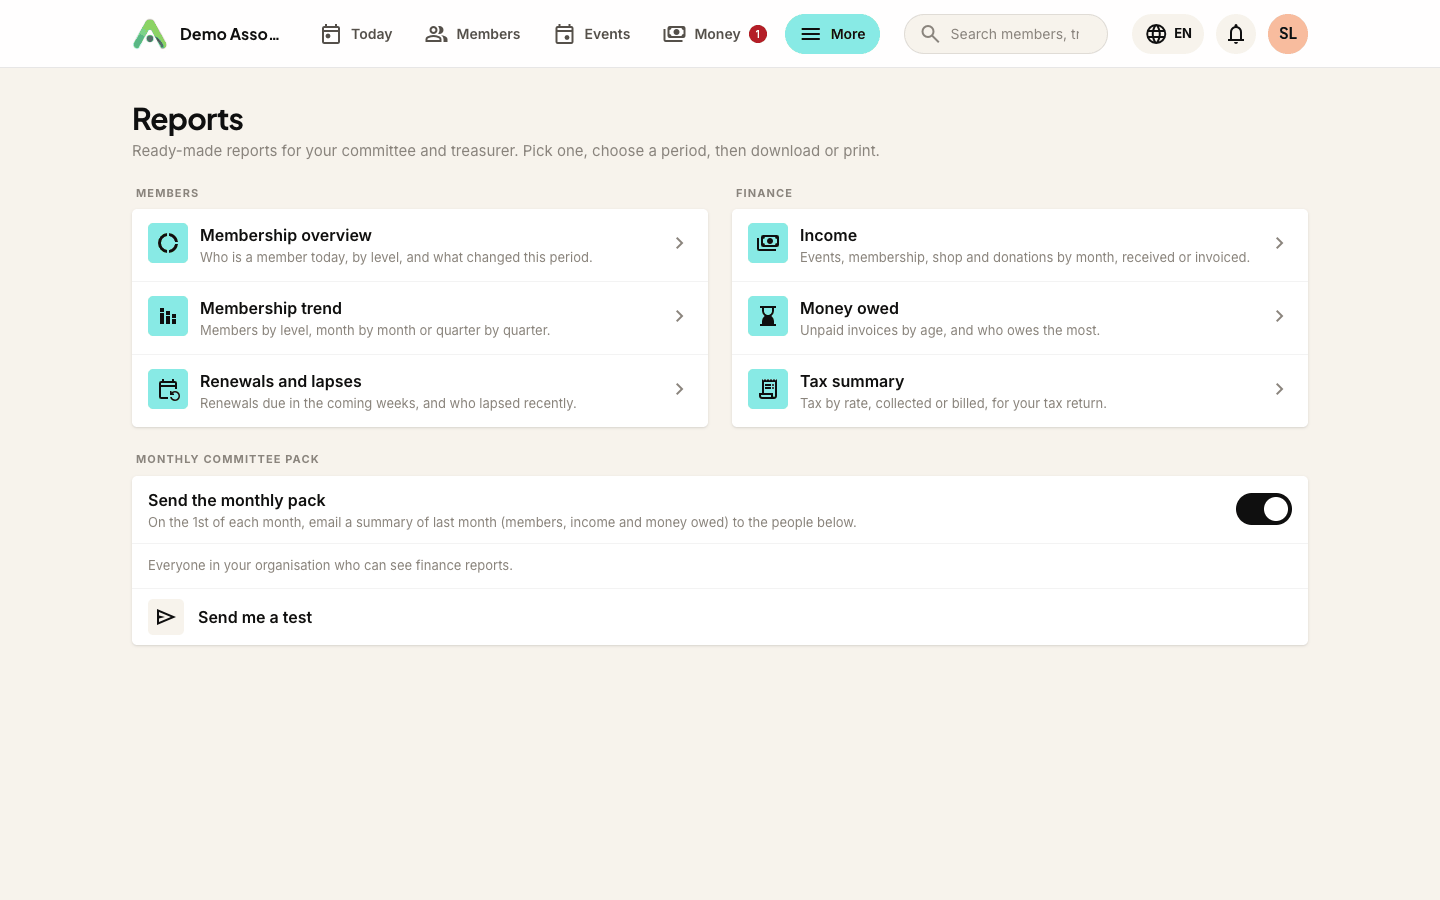Click the Events calendar icon in navbar
This screenshot has width=1440, height=900.
[x=564, y=34]
